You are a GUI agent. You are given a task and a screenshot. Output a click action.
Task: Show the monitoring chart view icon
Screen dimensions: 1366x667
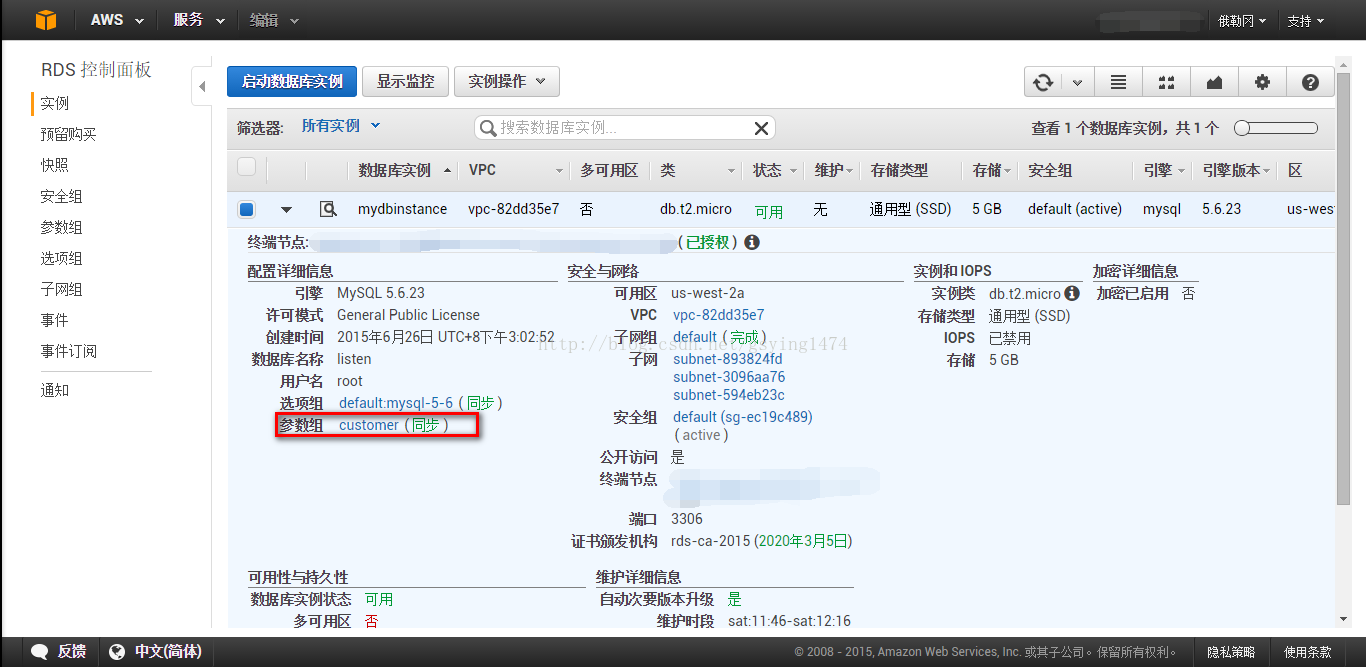pyautogui.click(x=1214, y=82)
